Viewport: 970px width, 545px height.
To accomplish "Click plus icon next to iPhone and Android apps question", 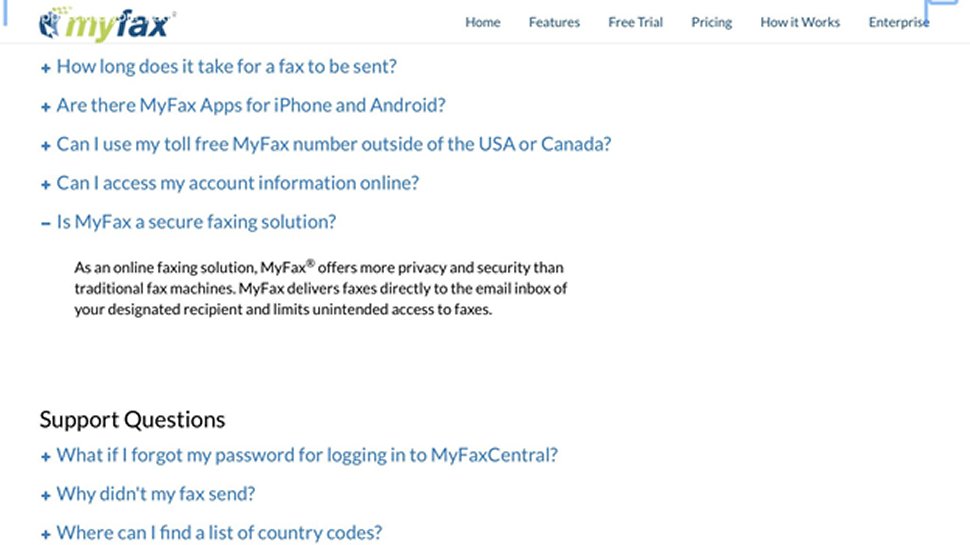I will coord(46,107).
